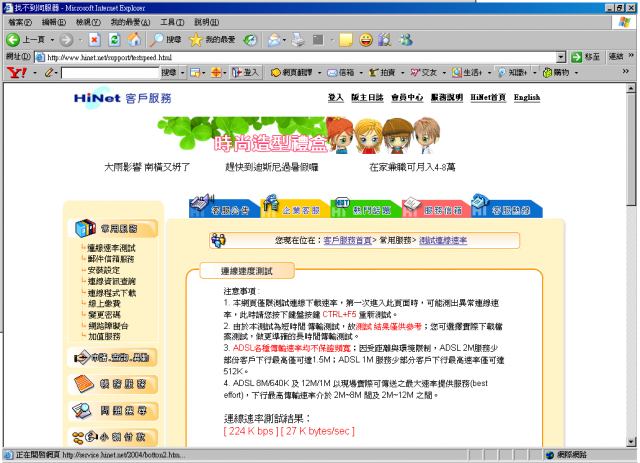Viewport: 640px width, 463px height.
Task: Expand the Yahoo mail dropdown arrow
Action: point(361,73)
